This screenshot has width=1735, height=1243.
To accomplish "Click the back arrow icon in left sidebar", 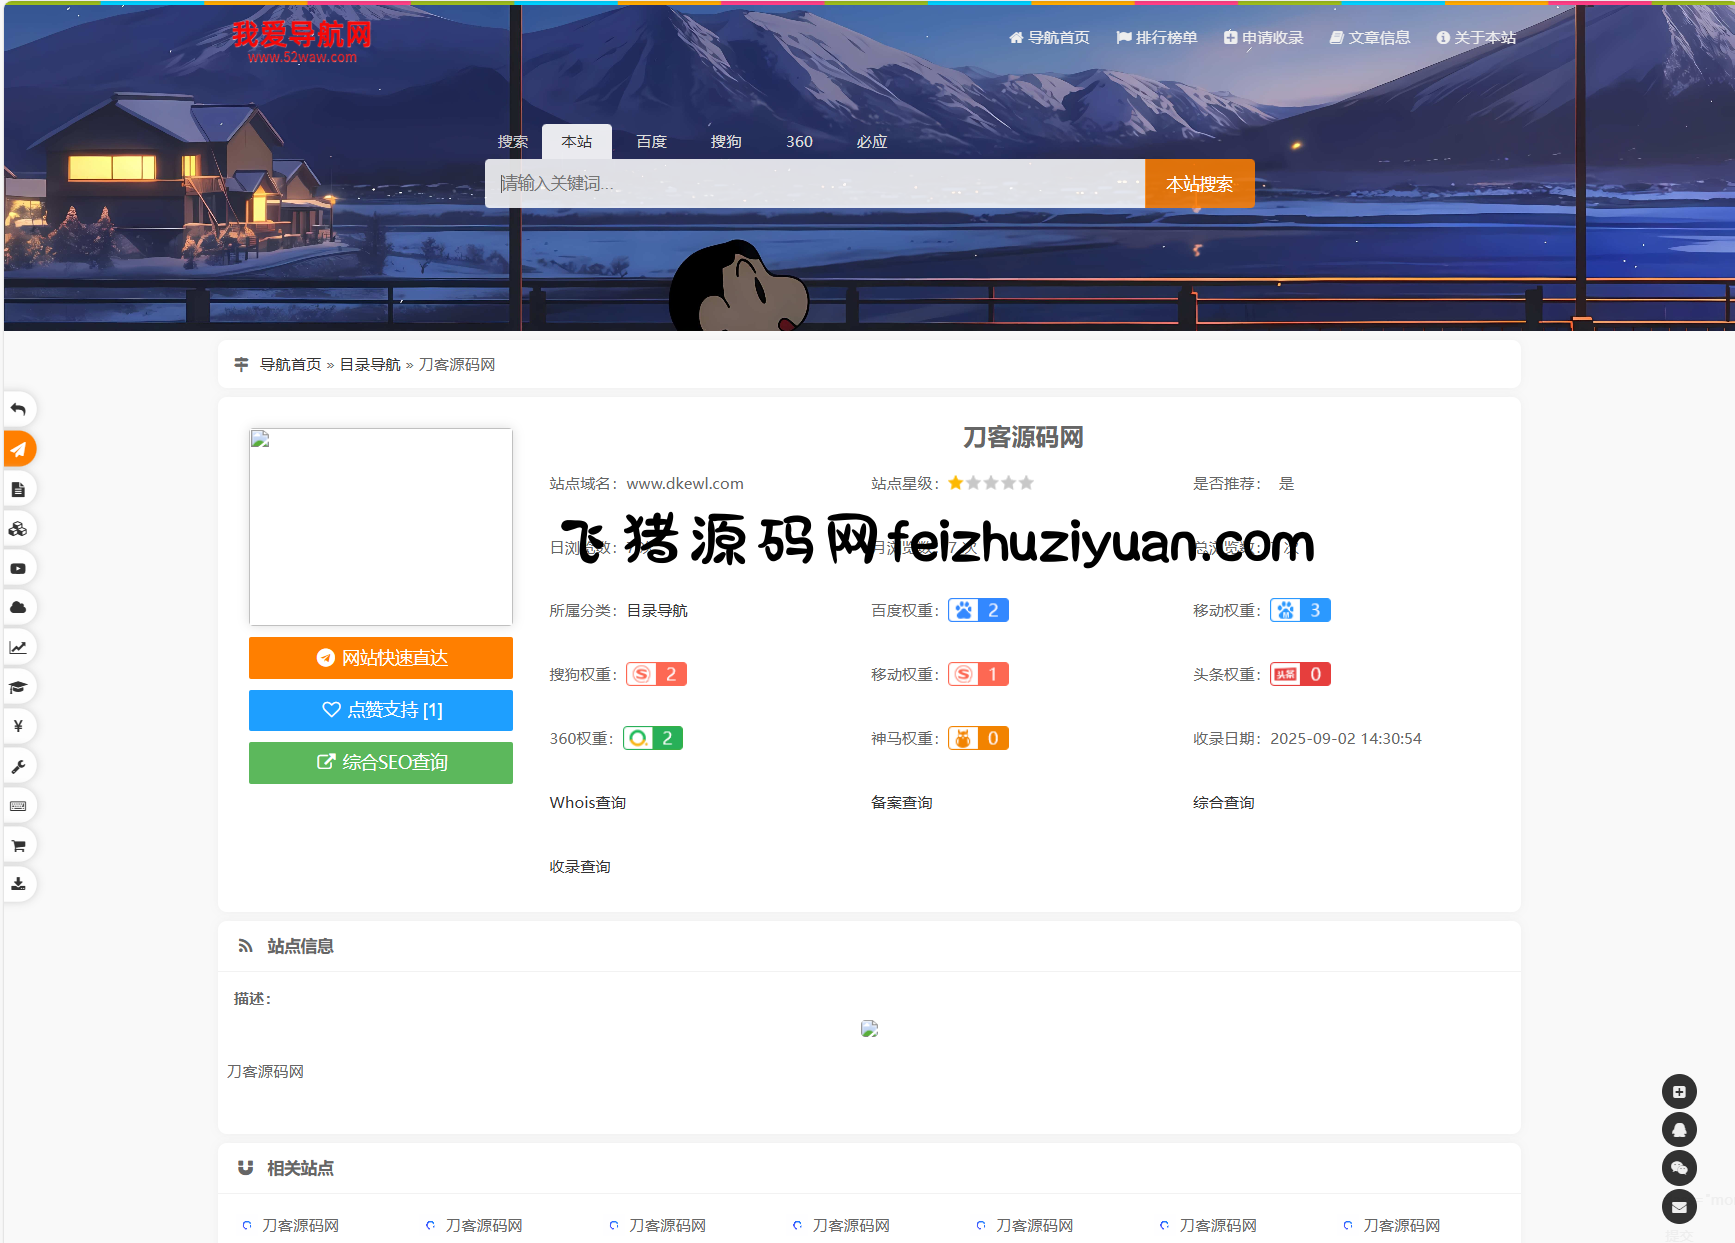I will click(x=18, y=409).
